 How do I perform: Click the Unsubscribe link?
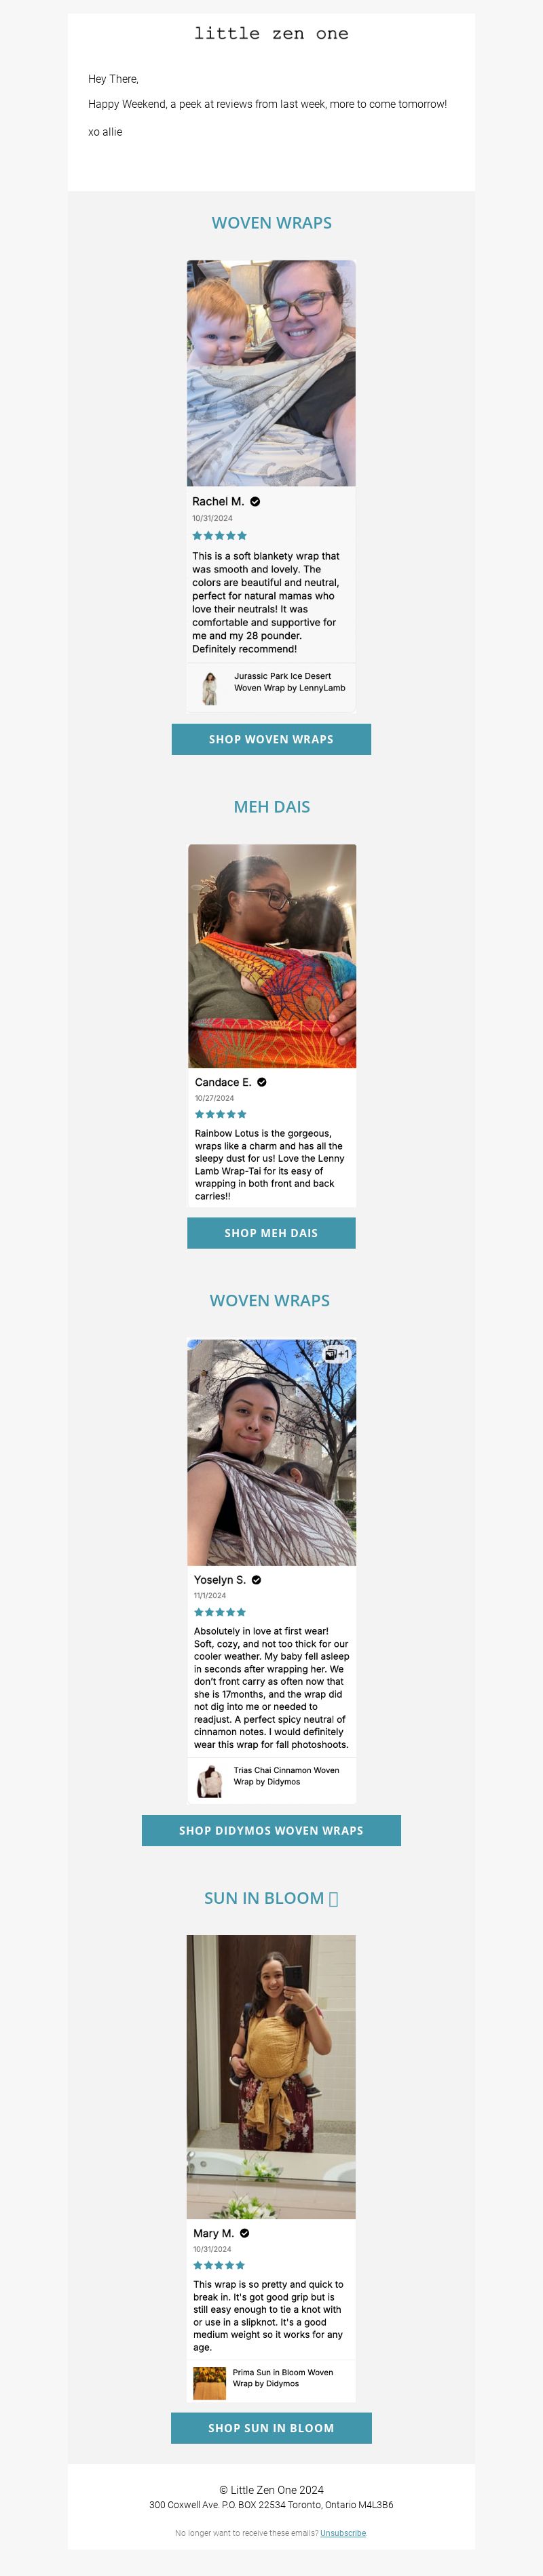tap(343, 2533)
